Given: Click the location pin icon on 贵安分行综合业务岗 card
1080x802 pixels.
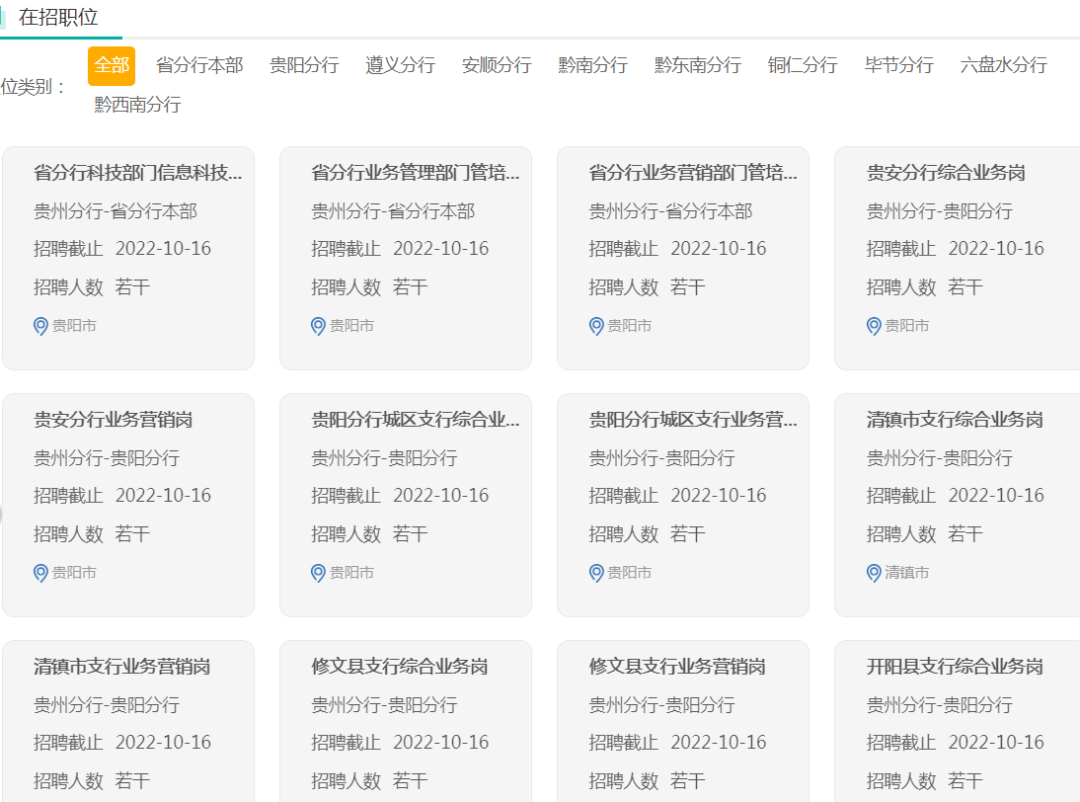Looking at the screenshot, I should click(x=873, y=326).
